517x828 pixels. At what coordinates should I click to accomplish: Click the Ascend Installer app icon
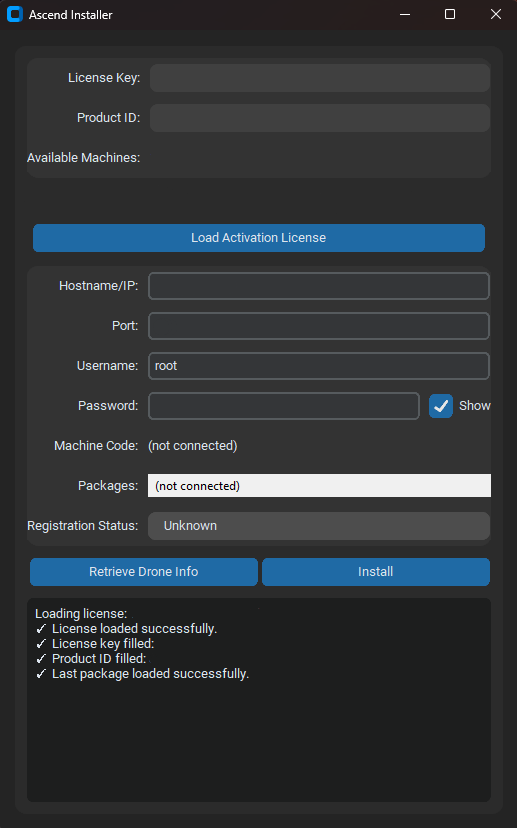tap(15, 14)
